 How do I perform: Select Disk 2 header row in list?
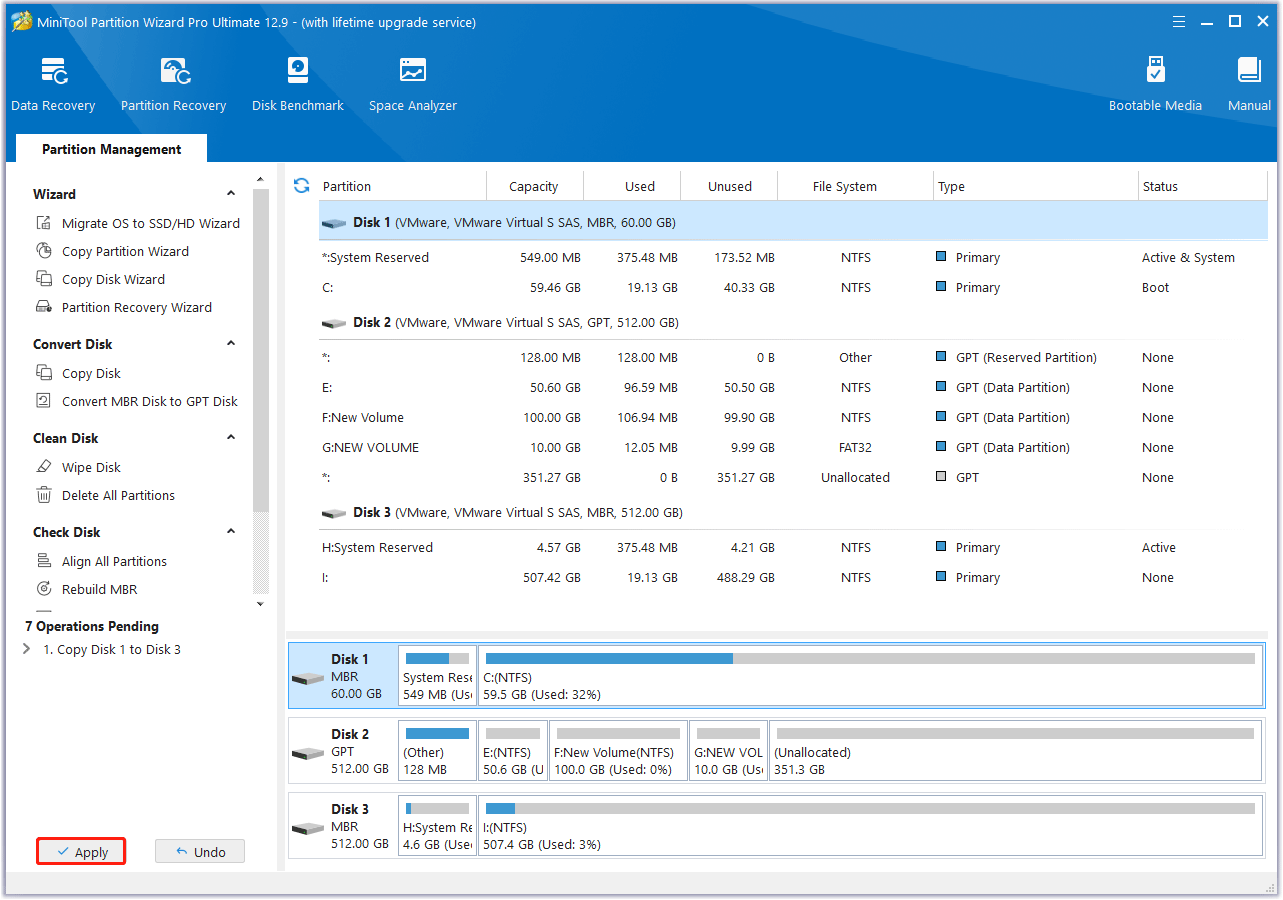coord(793,322)
